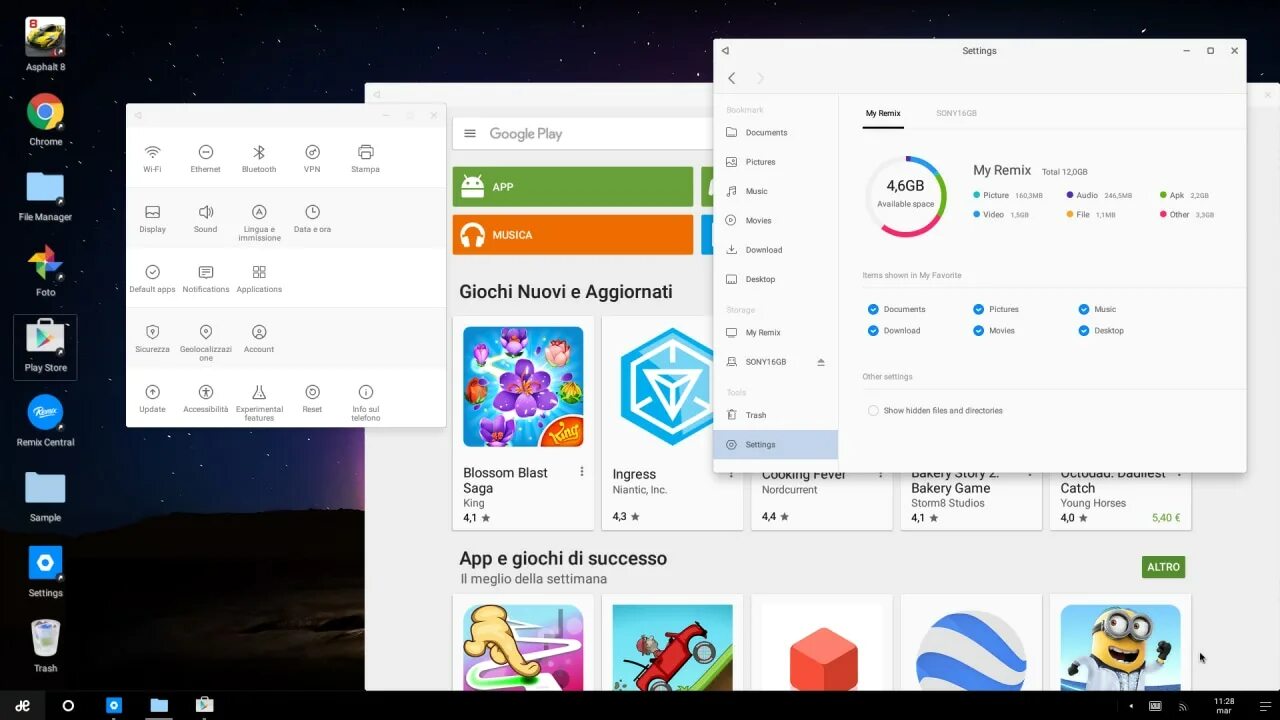This screenshot has width=1280, height=720.
Task: Open the Trash in file manager sidebar
Action: coord(754,414)
